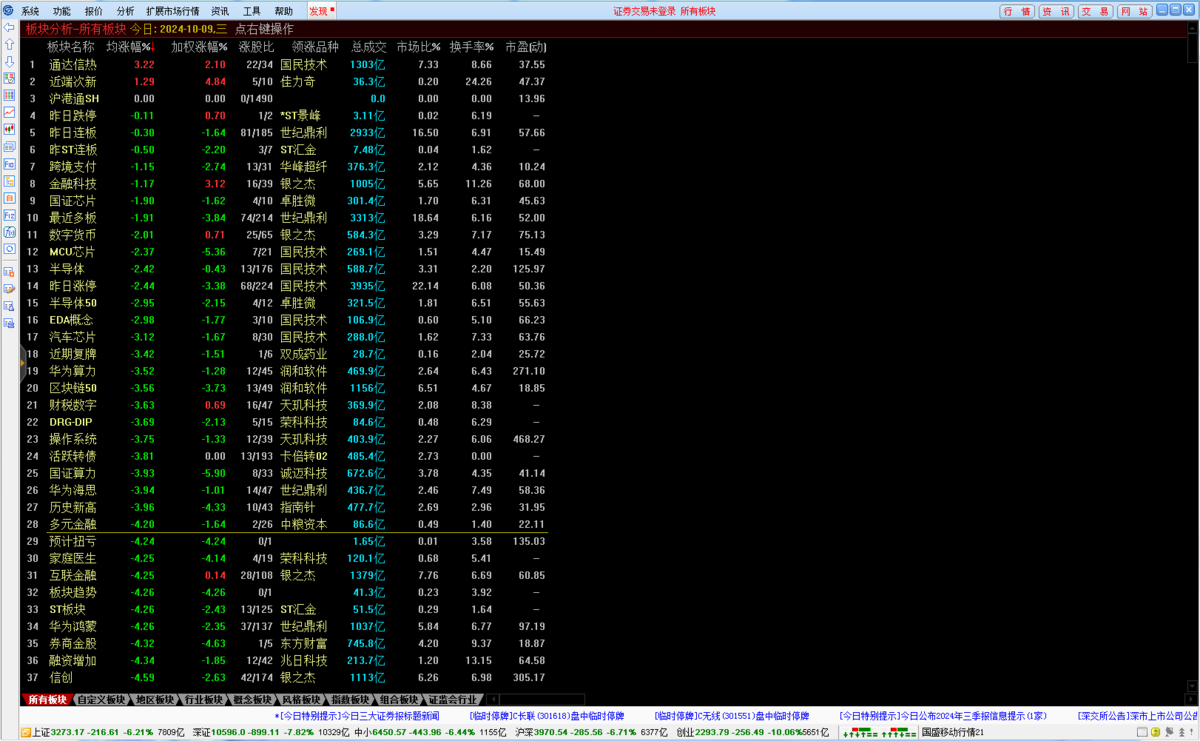The height and width of the screenshot is (741, 1200).
Task: Click the 沪深 index in status bar
Action: (x=591, y=732)
